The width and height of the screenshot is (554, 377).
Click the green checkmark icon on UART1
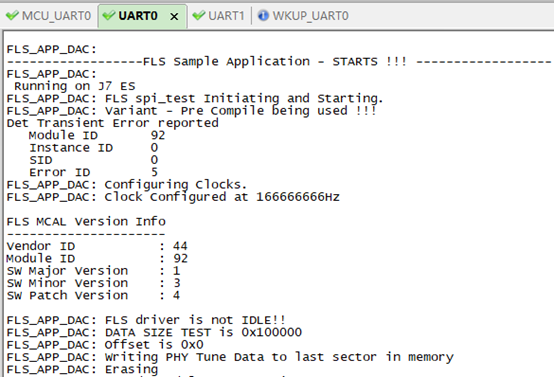pos(199,16)
